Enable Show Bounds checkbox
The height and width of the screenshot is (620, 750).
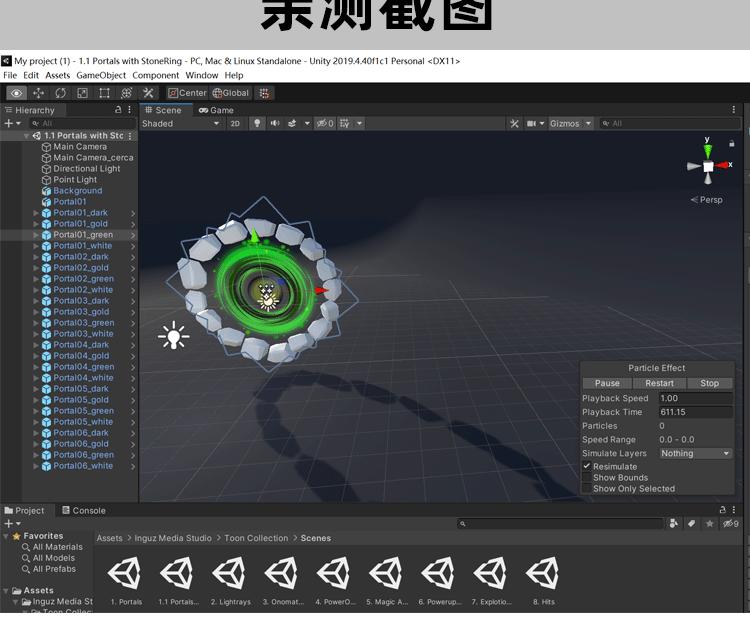pos(587,478)
